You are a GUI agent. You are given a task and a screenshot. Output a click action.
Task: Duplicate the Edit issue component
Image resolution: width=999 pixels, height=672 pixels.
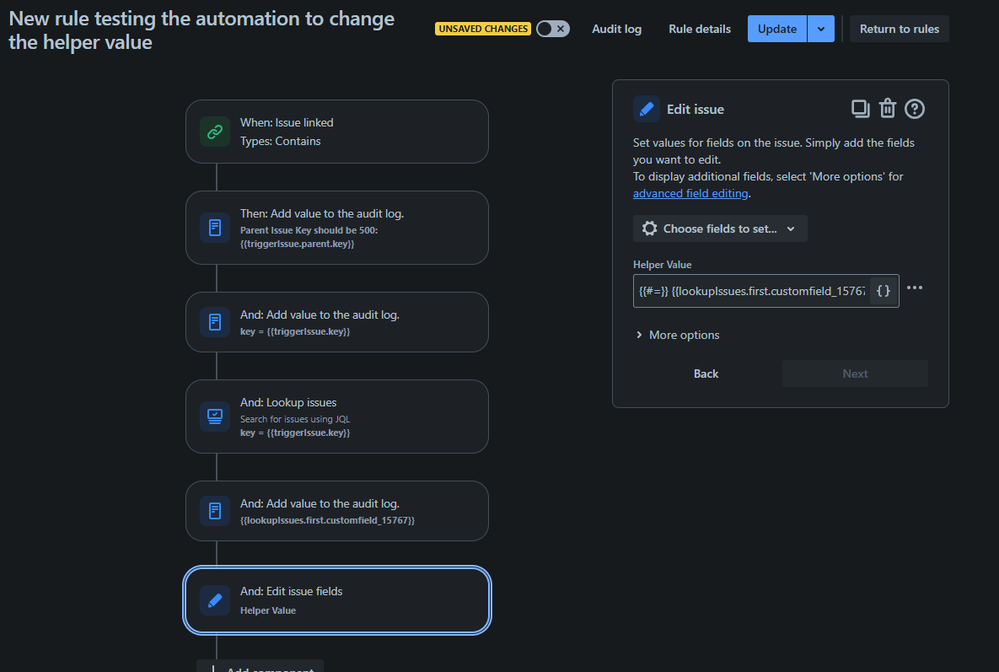860,109
